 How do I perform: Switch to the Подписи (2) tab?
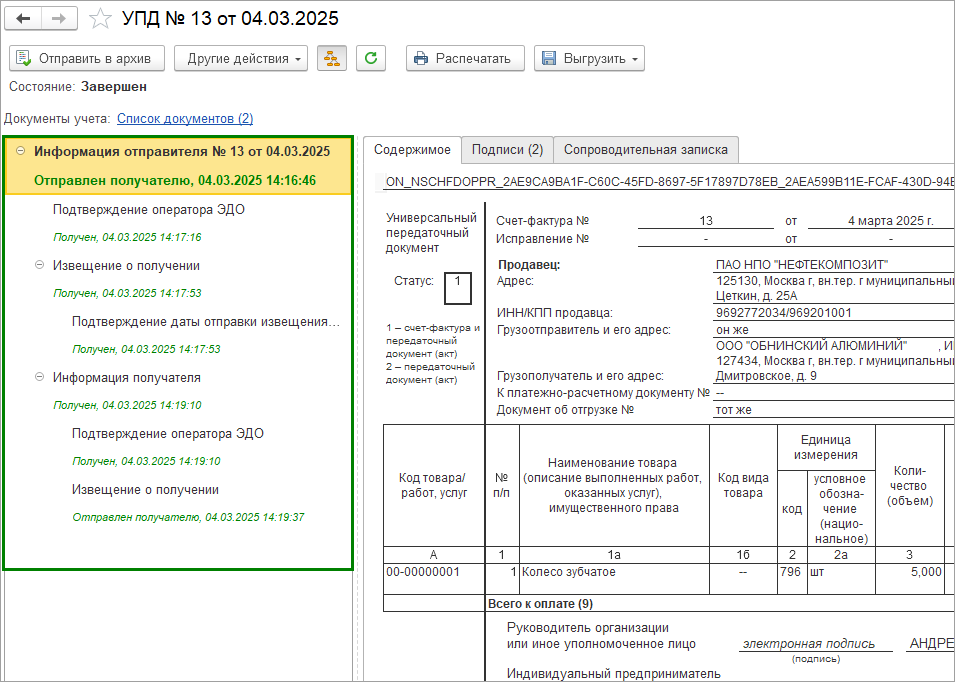coord(507,150)
